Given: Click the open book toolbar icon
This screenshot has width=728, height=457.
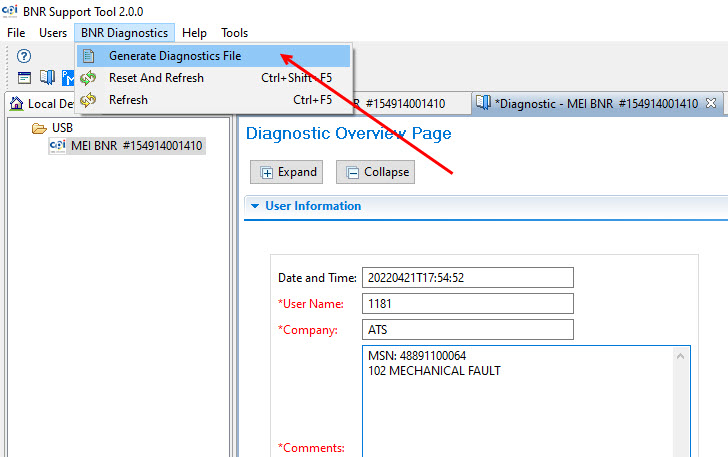Looking at the screenshot, I should [46, 78].
